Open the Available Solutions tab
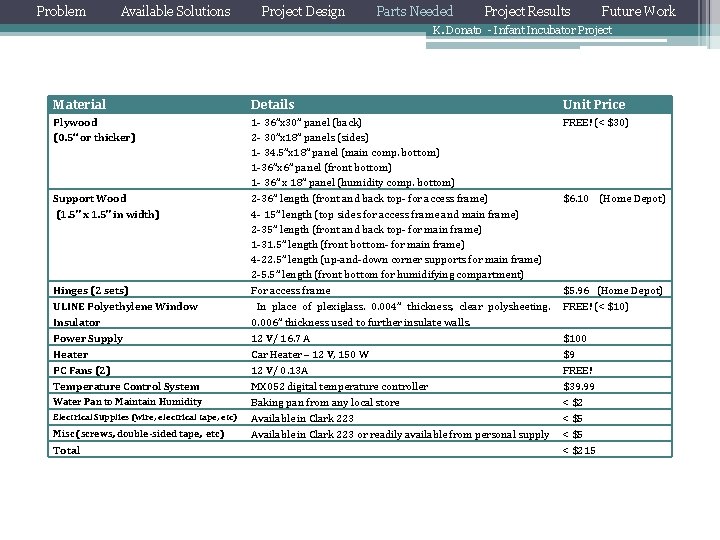Image resolution: width=720 pixels, height=540 pixels. [x=175, y=11]
